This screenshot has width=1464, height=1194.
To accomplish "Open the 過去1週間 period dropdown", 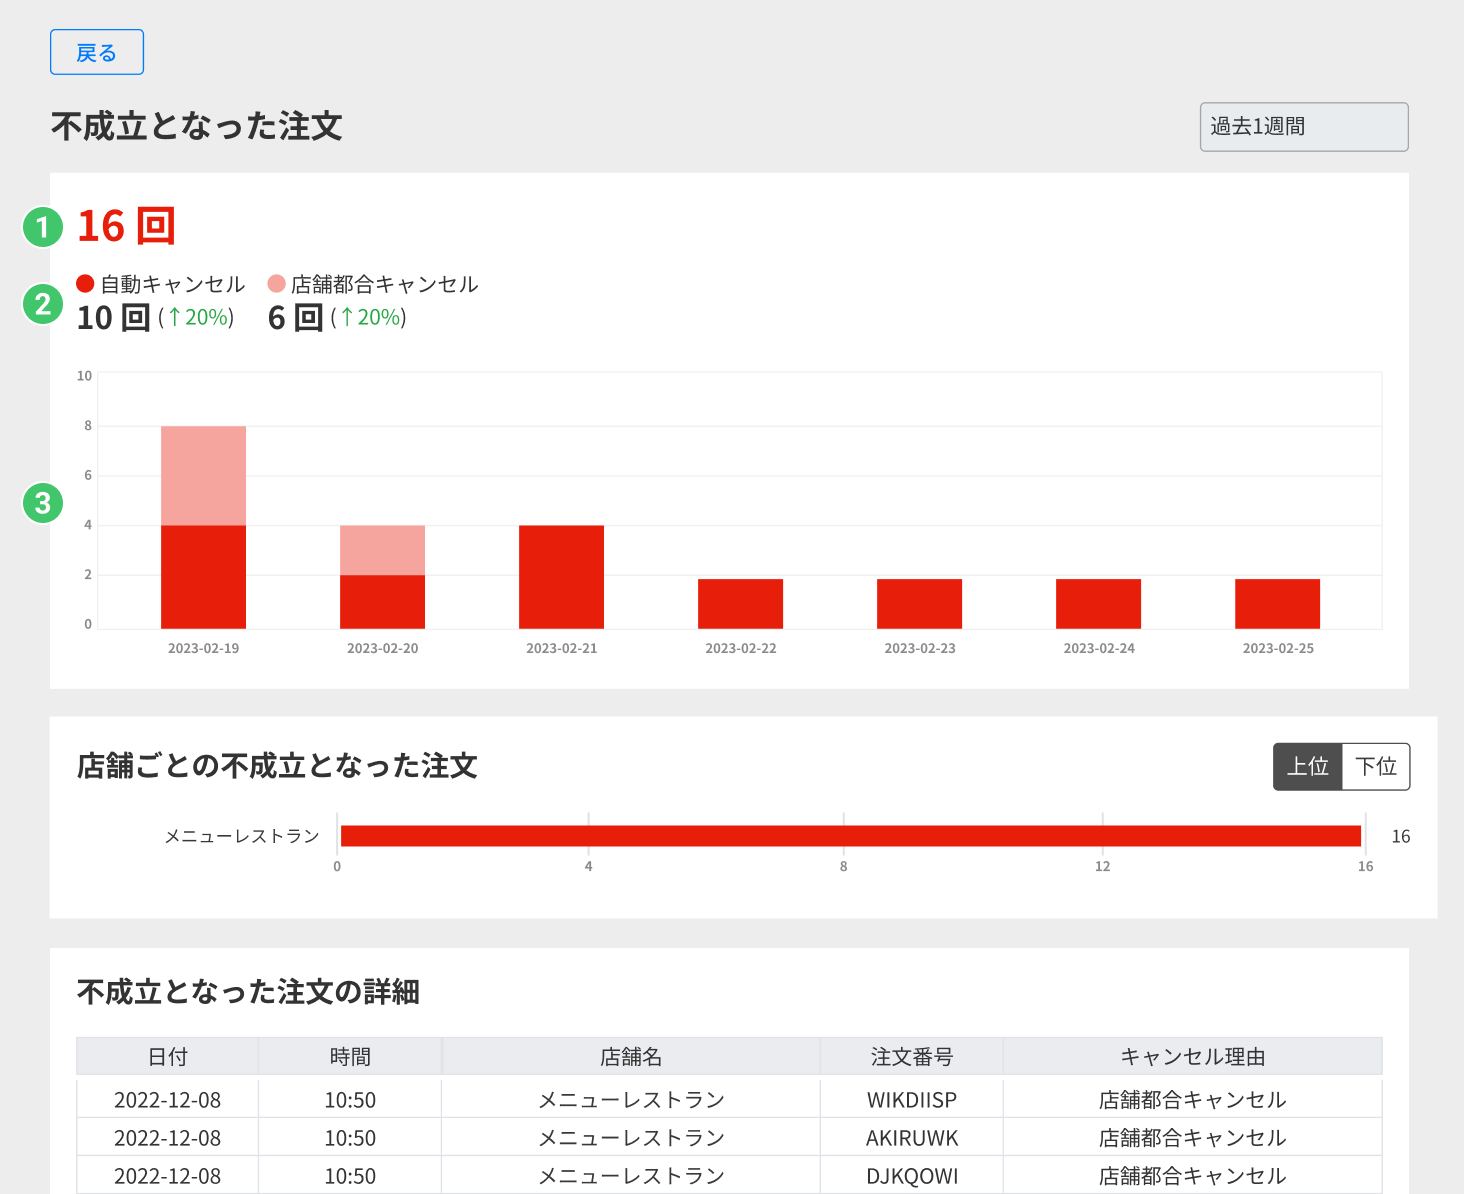I will [x=1303, y=127].
